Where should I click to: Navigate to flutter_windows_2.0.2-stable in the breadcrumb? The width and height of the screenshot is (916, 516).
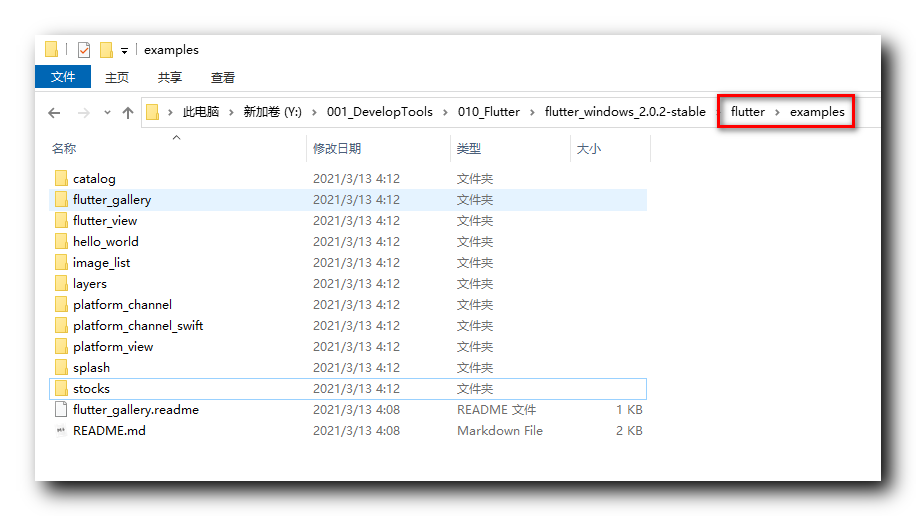[625, 112]
